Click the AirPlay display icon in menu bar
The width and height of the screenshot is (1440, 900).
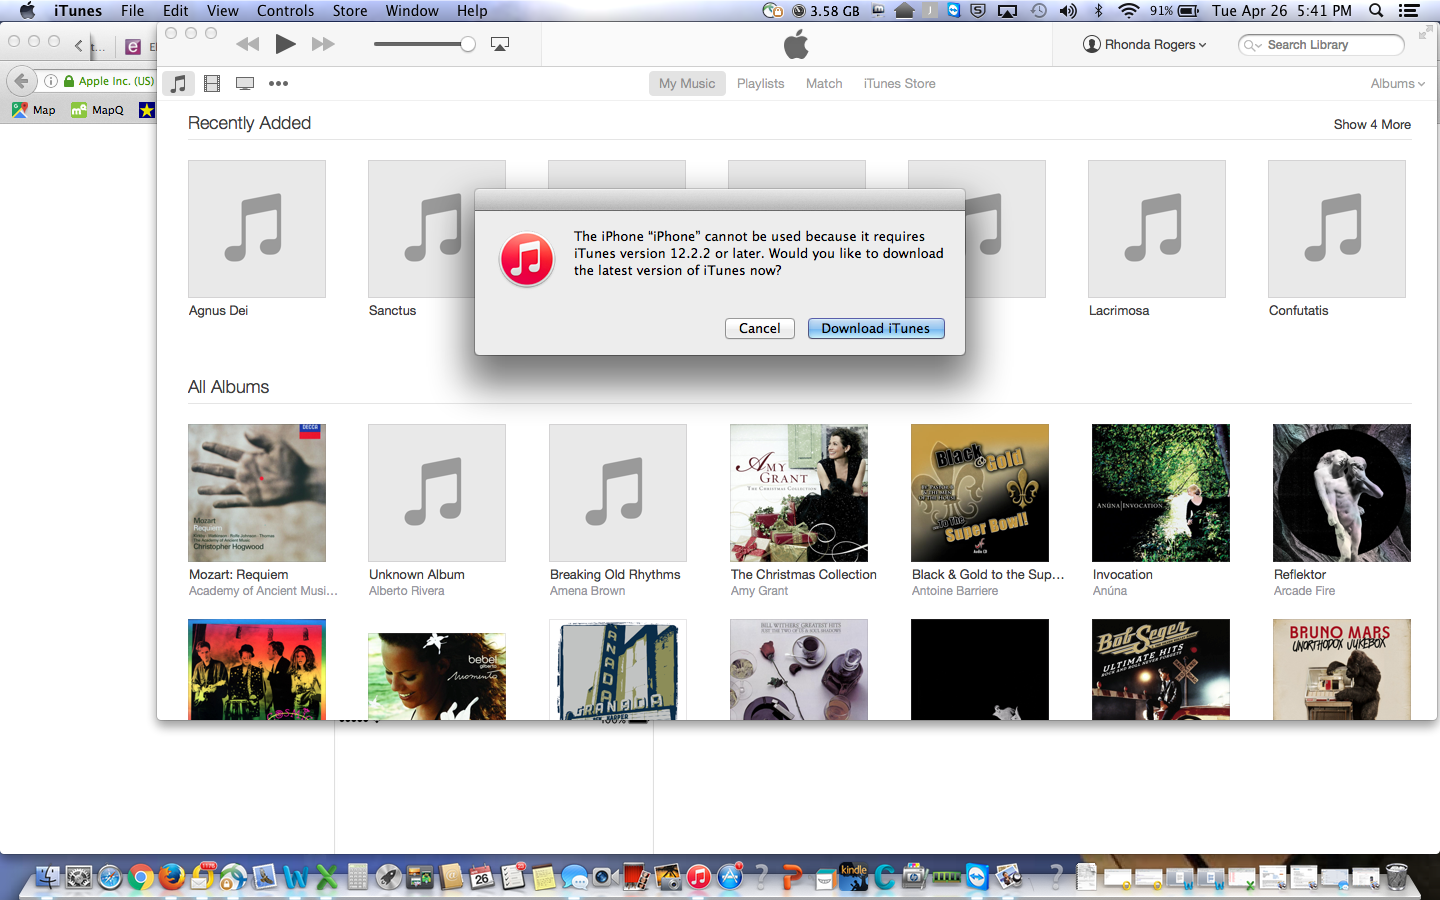click(x=1008, y=11)
